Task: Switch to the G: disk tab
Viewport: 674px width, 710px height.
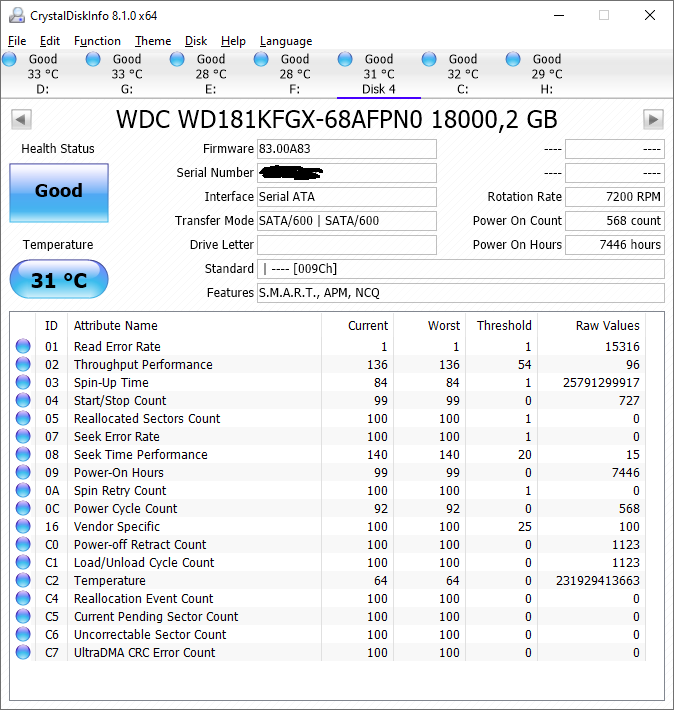Action: [127, 74]
